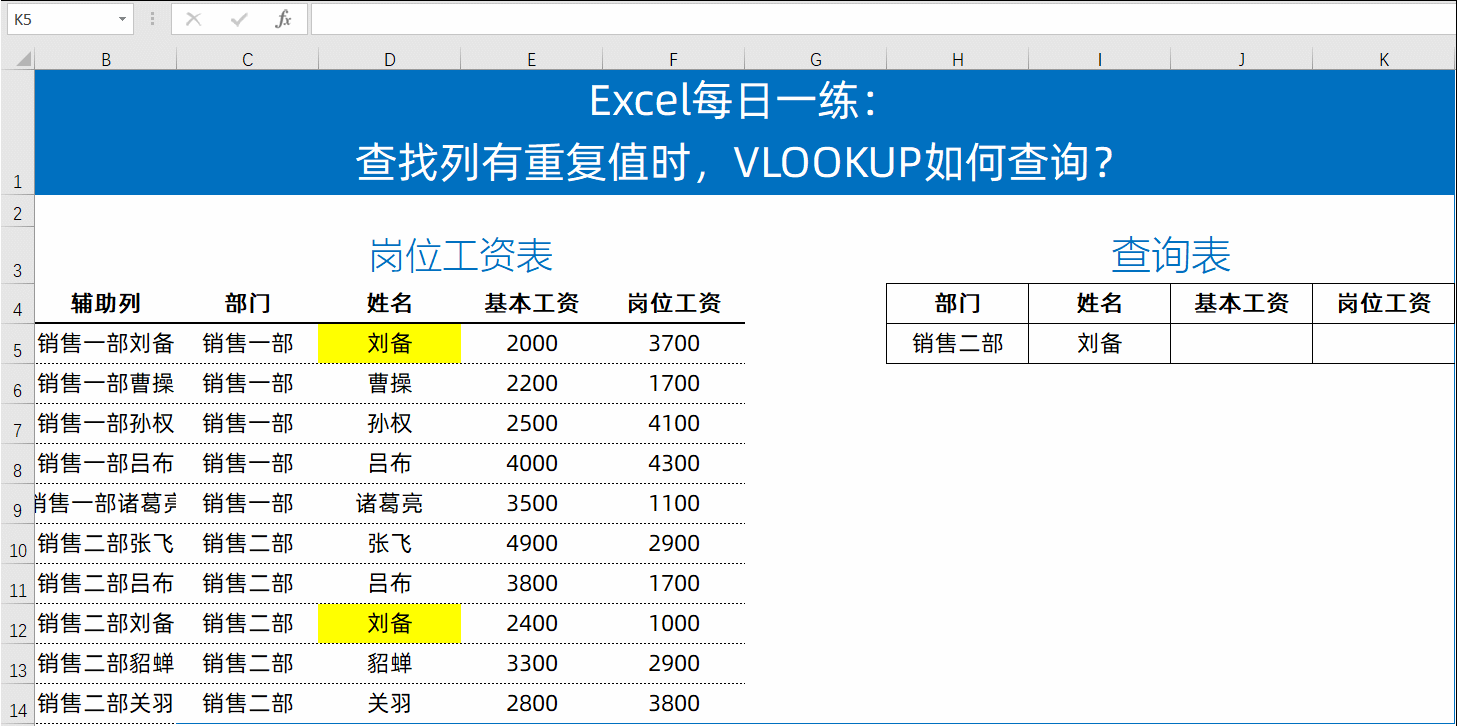Click post salary cell 3700
The height and width of the screenshot is (726, 1457).
point(674,344)
